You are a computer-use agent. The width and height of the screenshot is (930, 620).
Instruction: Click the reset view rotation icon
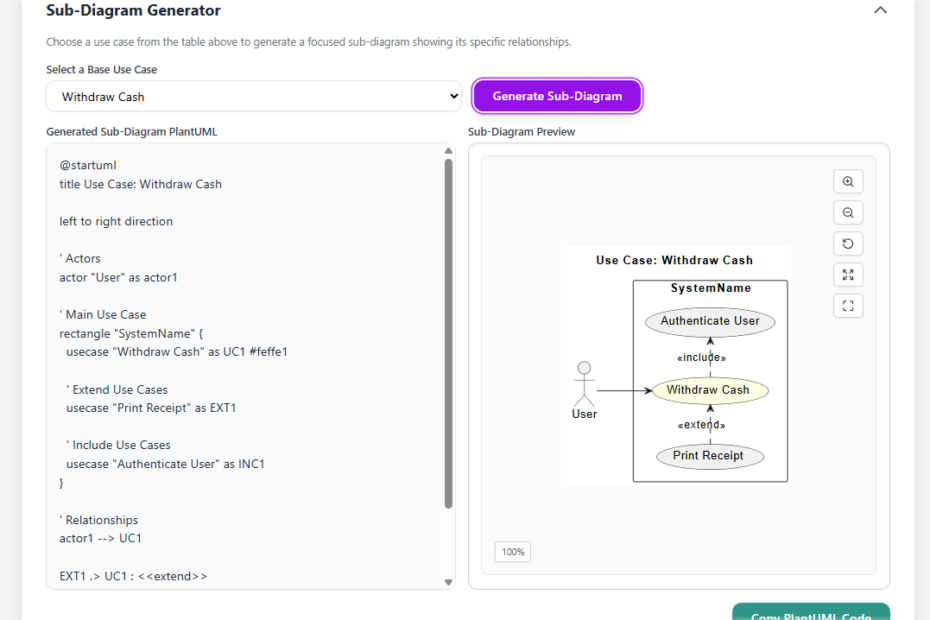[x=848, y=243]
